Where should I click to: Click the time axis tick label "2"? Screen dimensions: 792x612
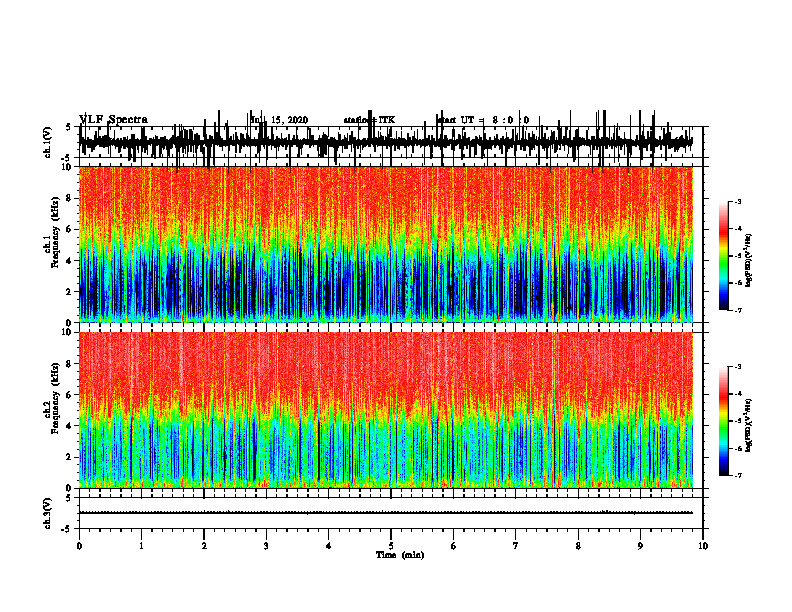[x=204, y=546]
